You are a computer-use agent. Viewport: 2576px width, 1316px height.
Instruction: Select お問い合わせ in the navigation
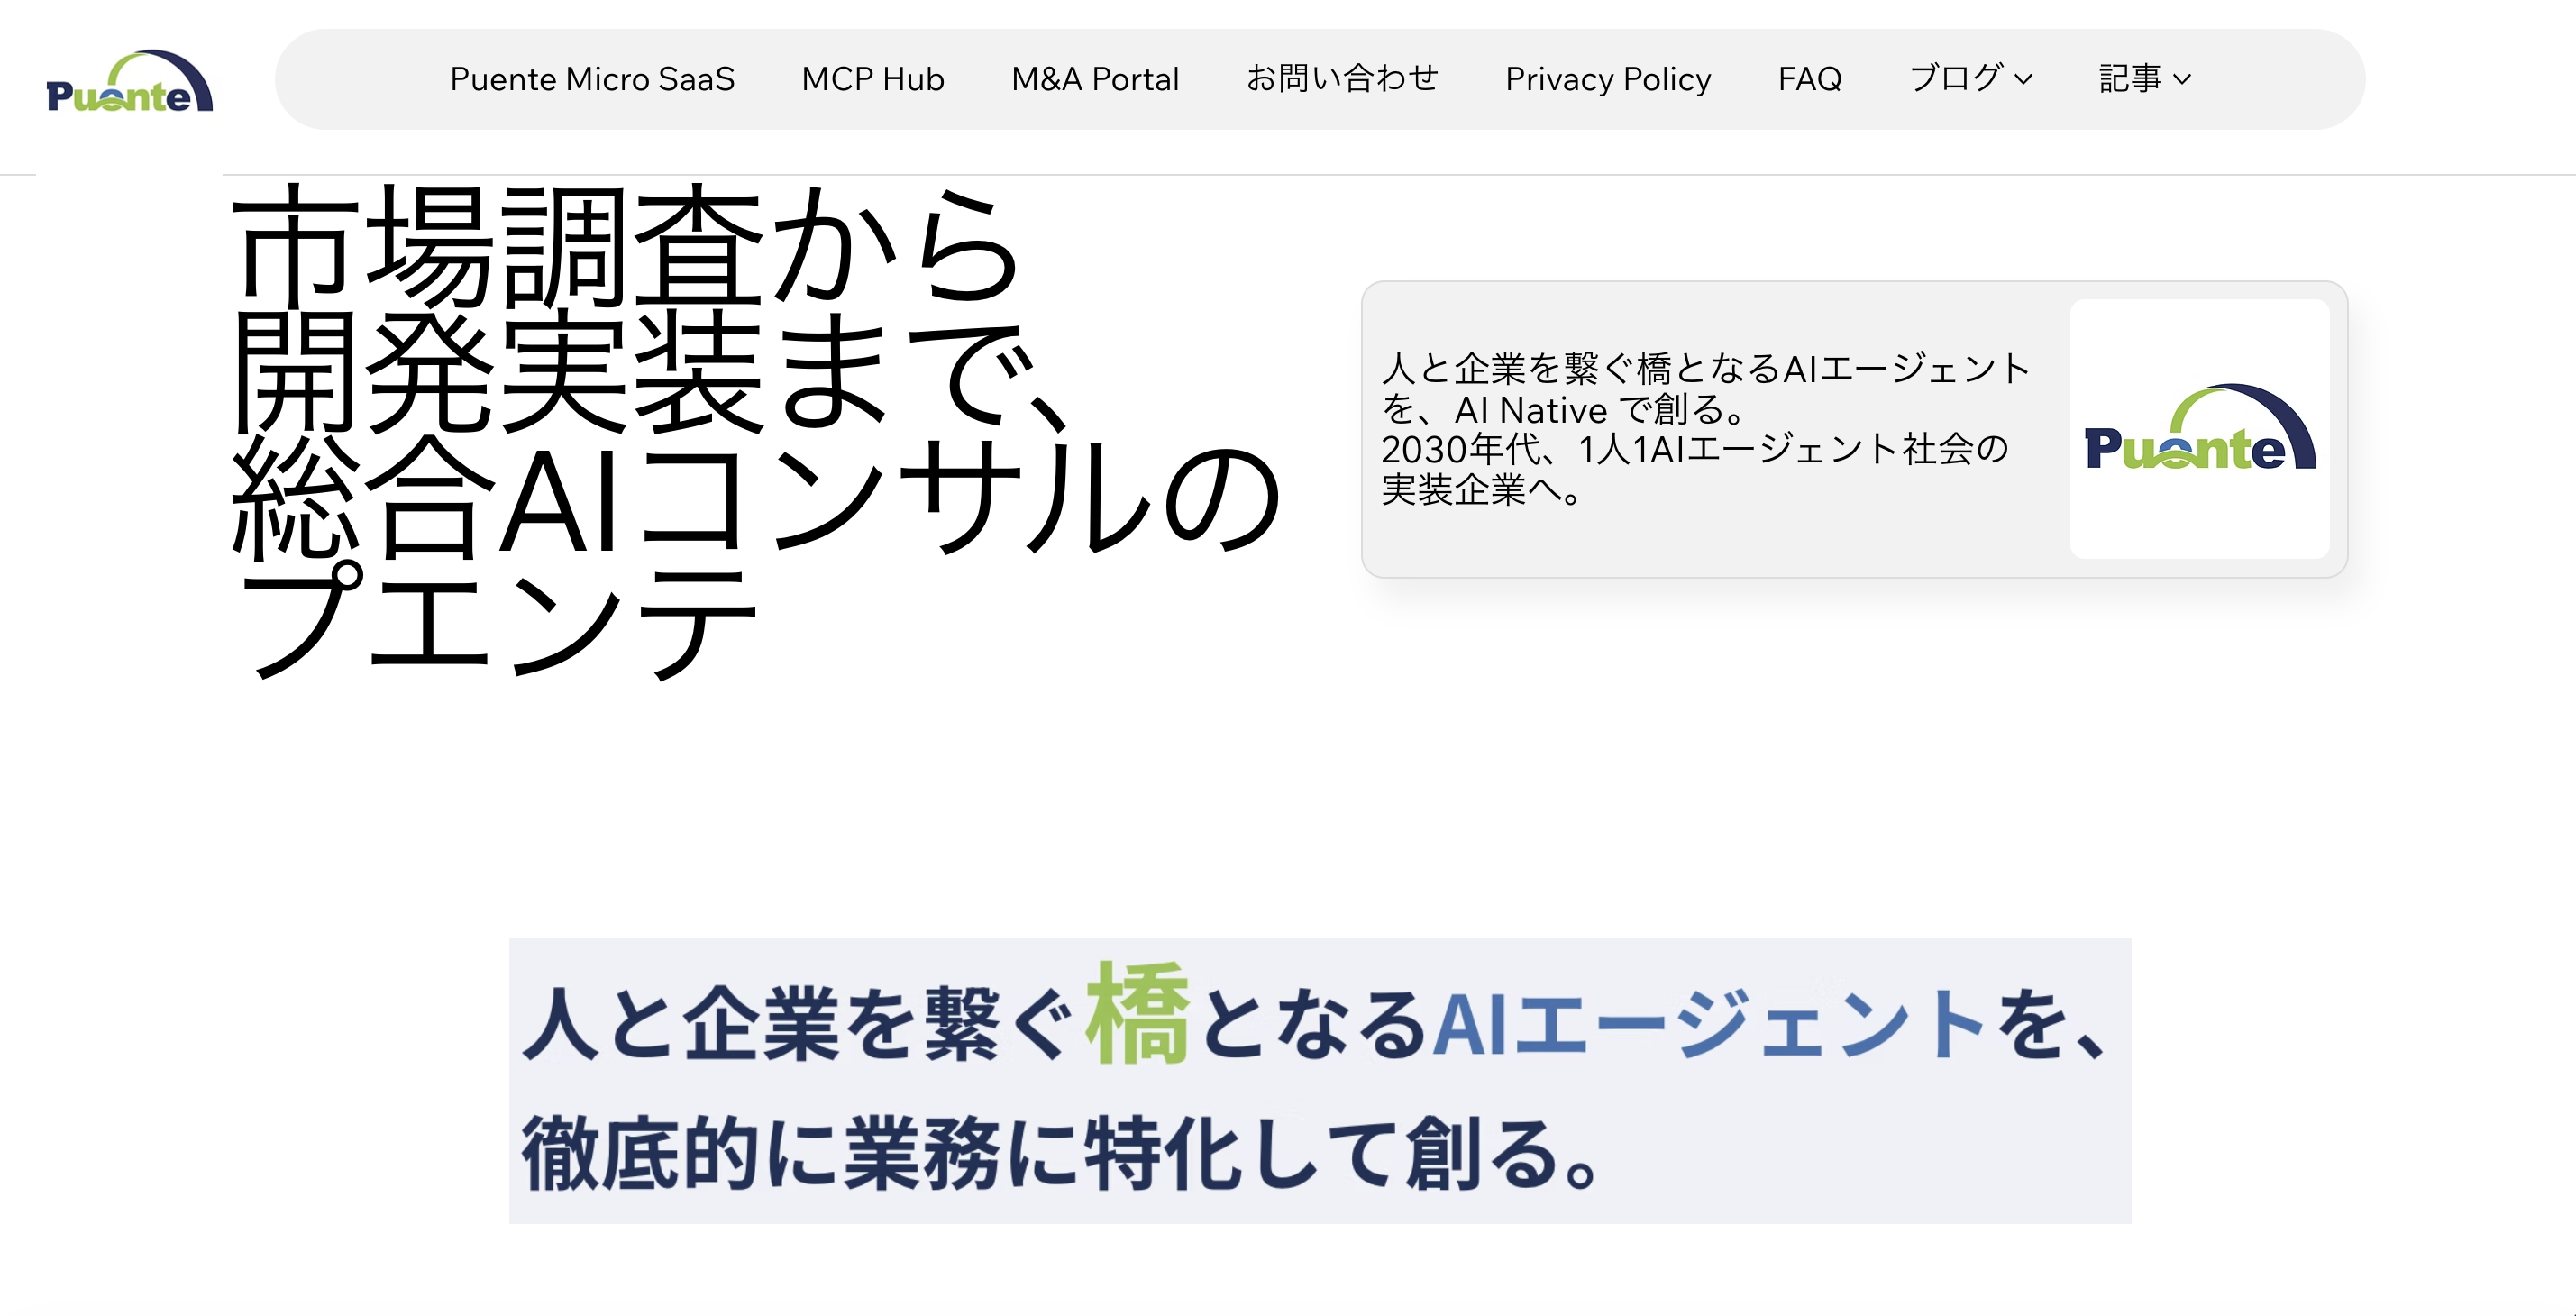pos(1342,79)
